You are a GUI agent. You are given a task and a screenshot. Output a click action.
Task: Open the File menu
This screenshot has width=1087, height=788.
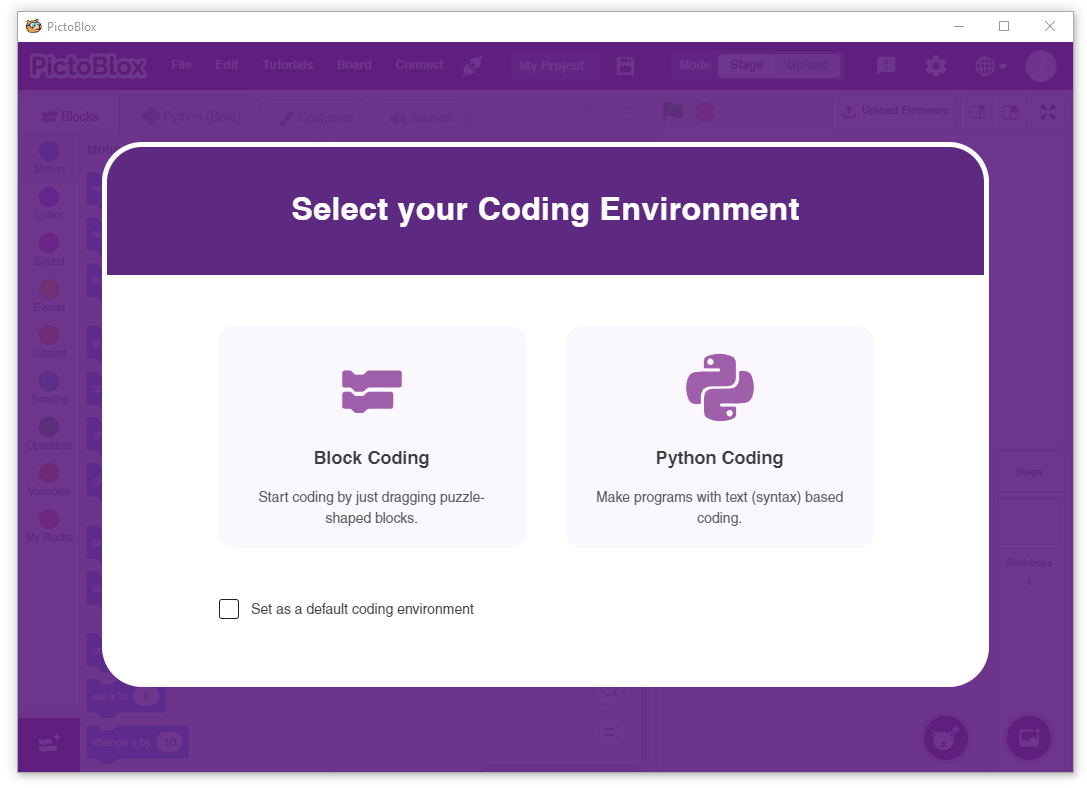(181, 65)
